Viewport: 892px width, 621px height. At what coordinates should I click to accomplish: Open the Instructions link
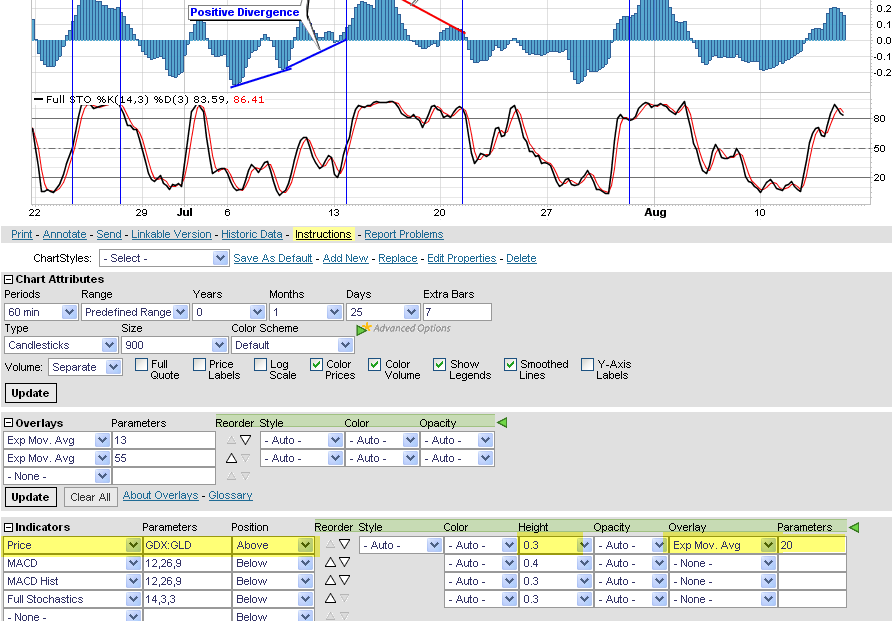point(323,234)
